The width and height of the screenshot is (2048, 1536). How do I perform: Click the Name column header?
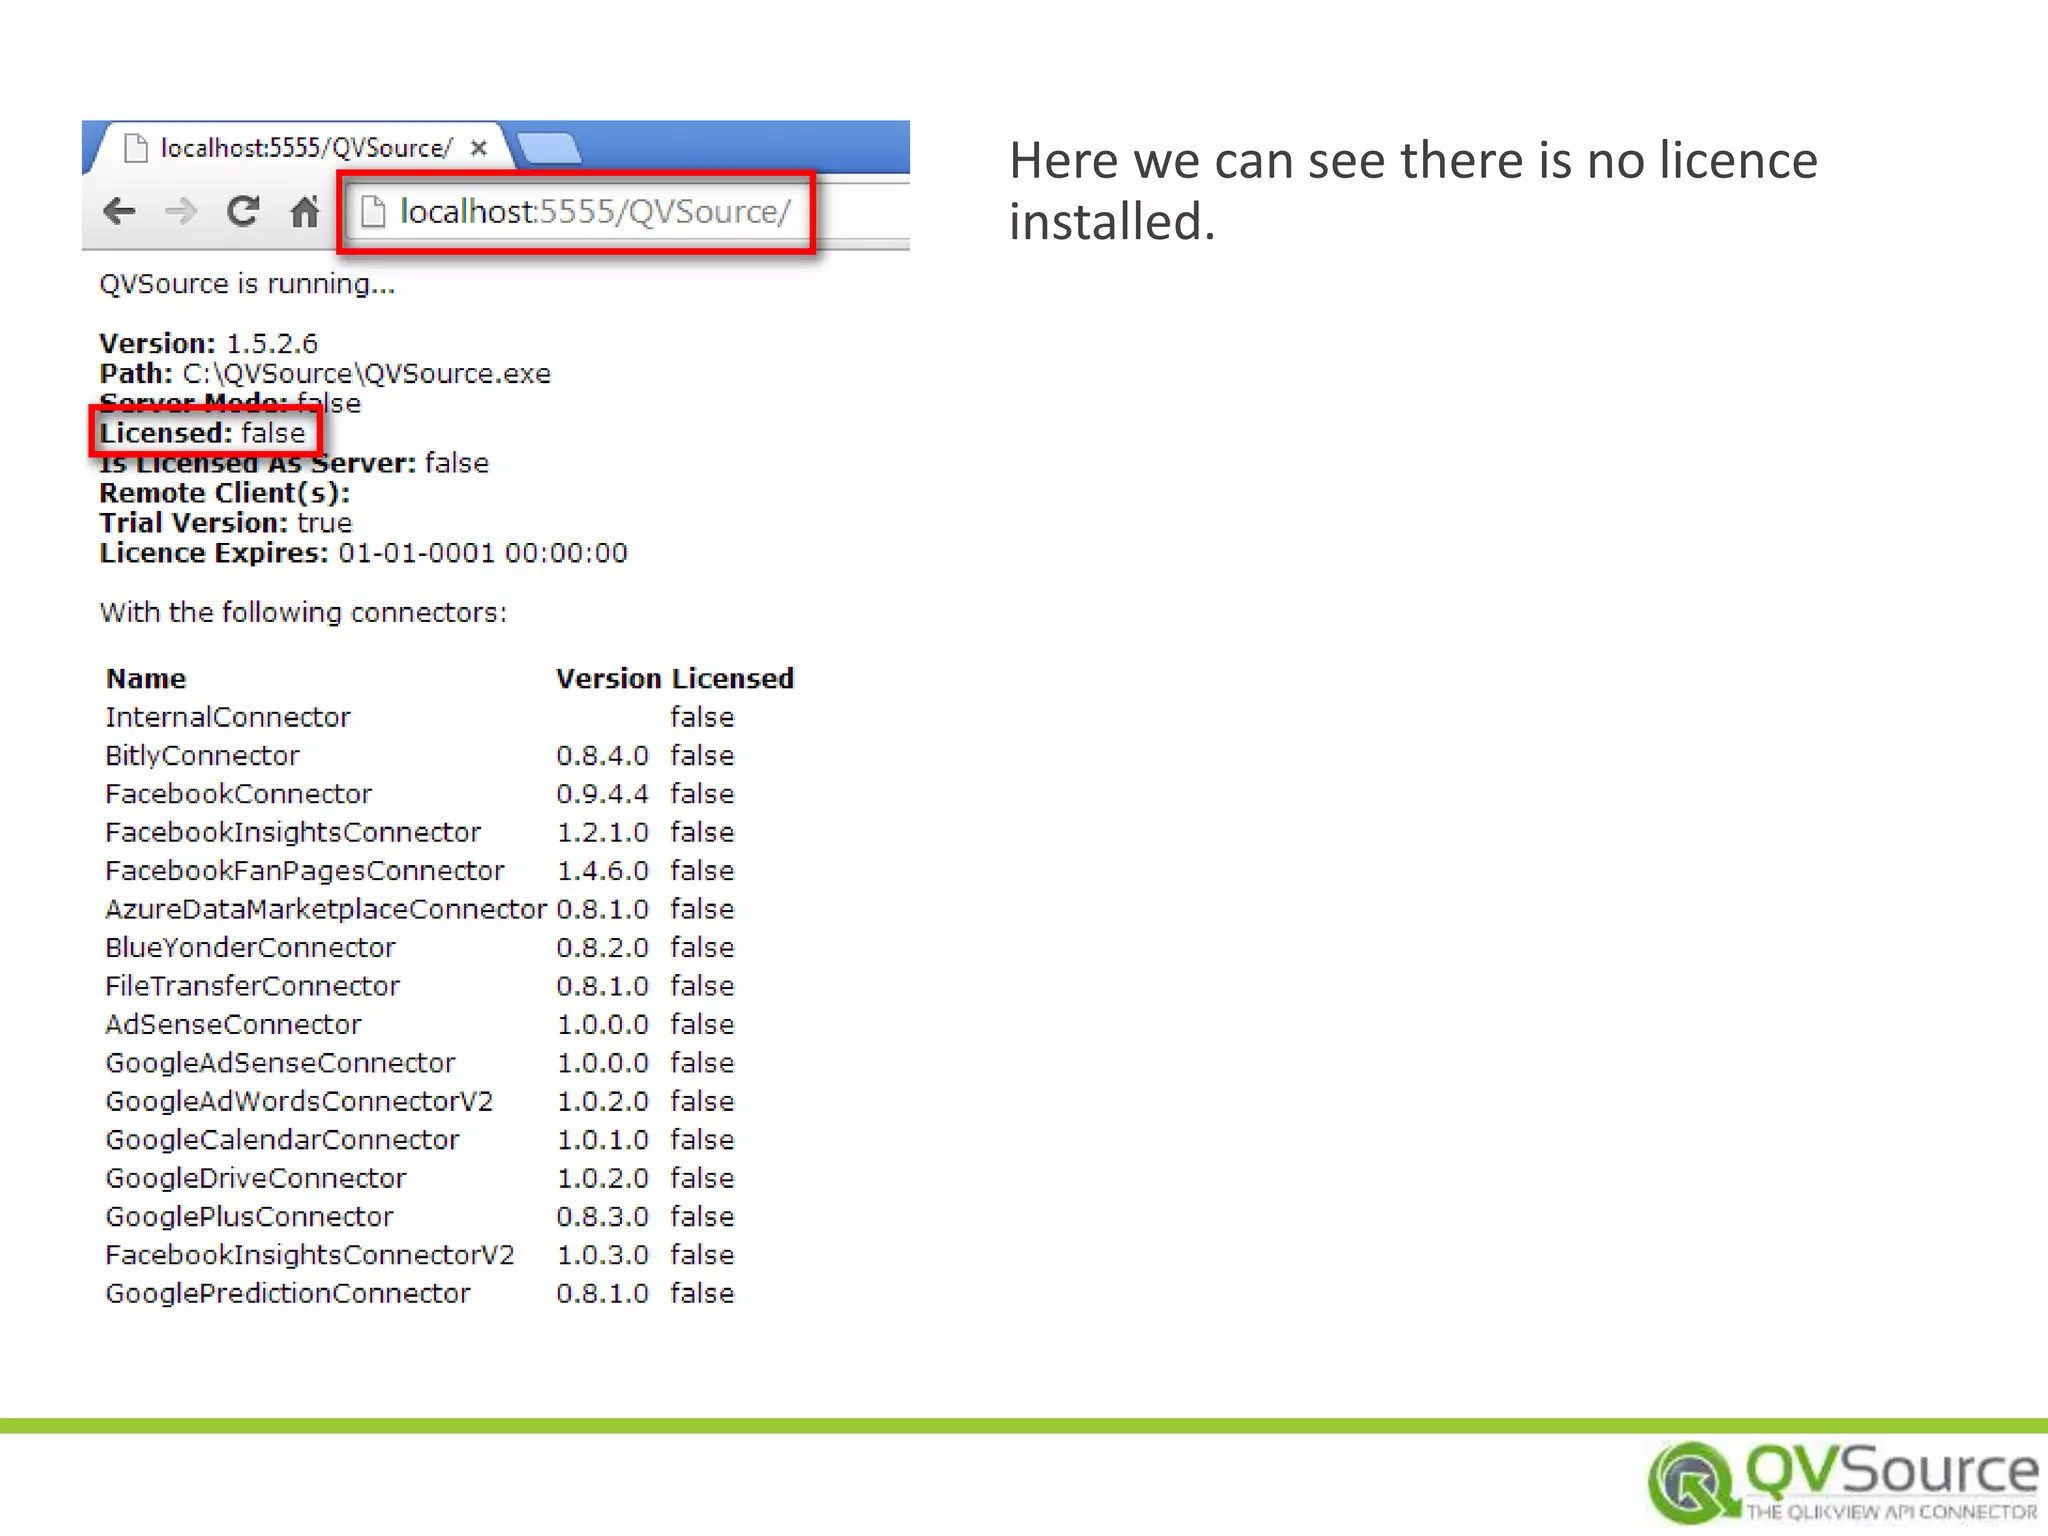[146, 679]
